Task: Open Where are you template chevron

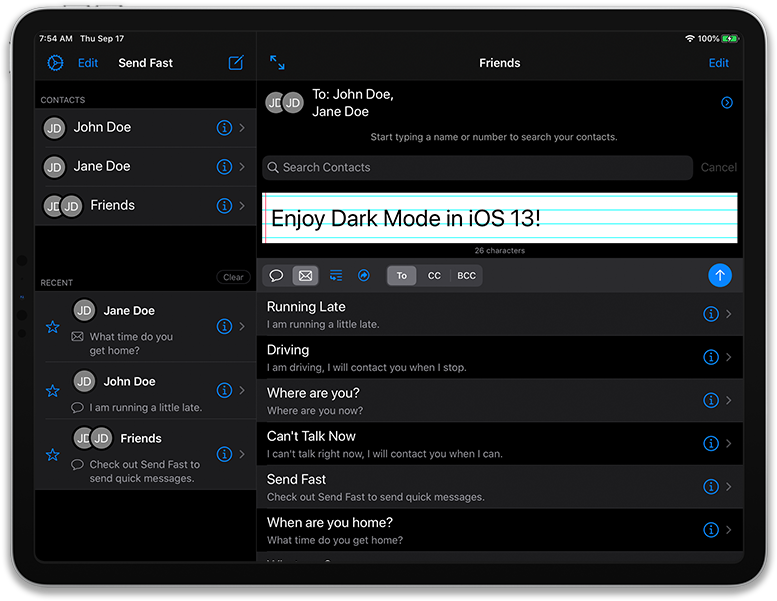Action: pyautogui.click(x=728, y=400)
